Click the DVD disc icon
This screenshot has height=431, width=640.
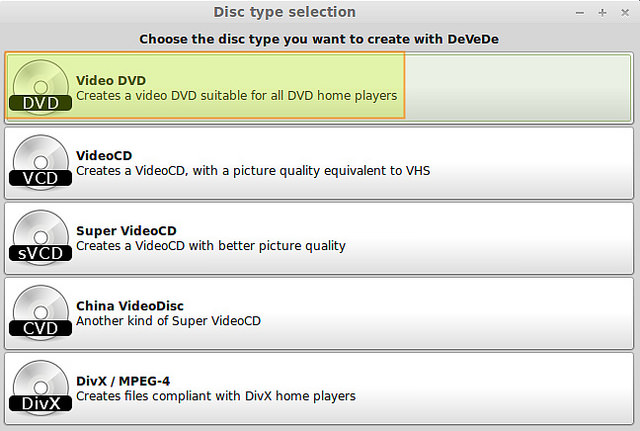point(40,86)
